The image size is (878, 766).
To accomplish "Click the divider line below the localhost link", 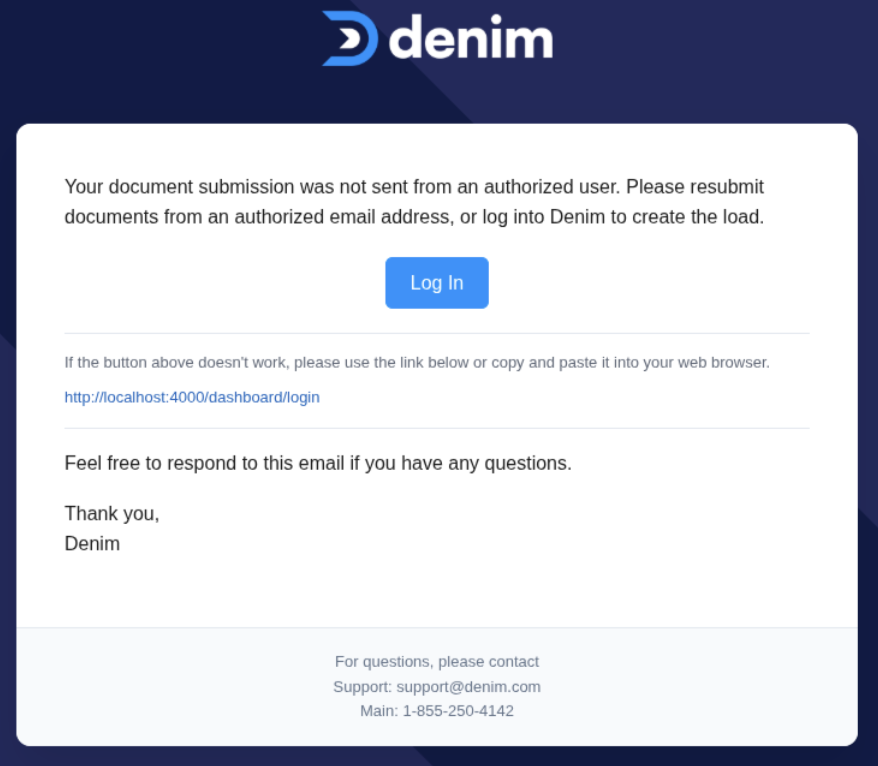I will (437, 428).
